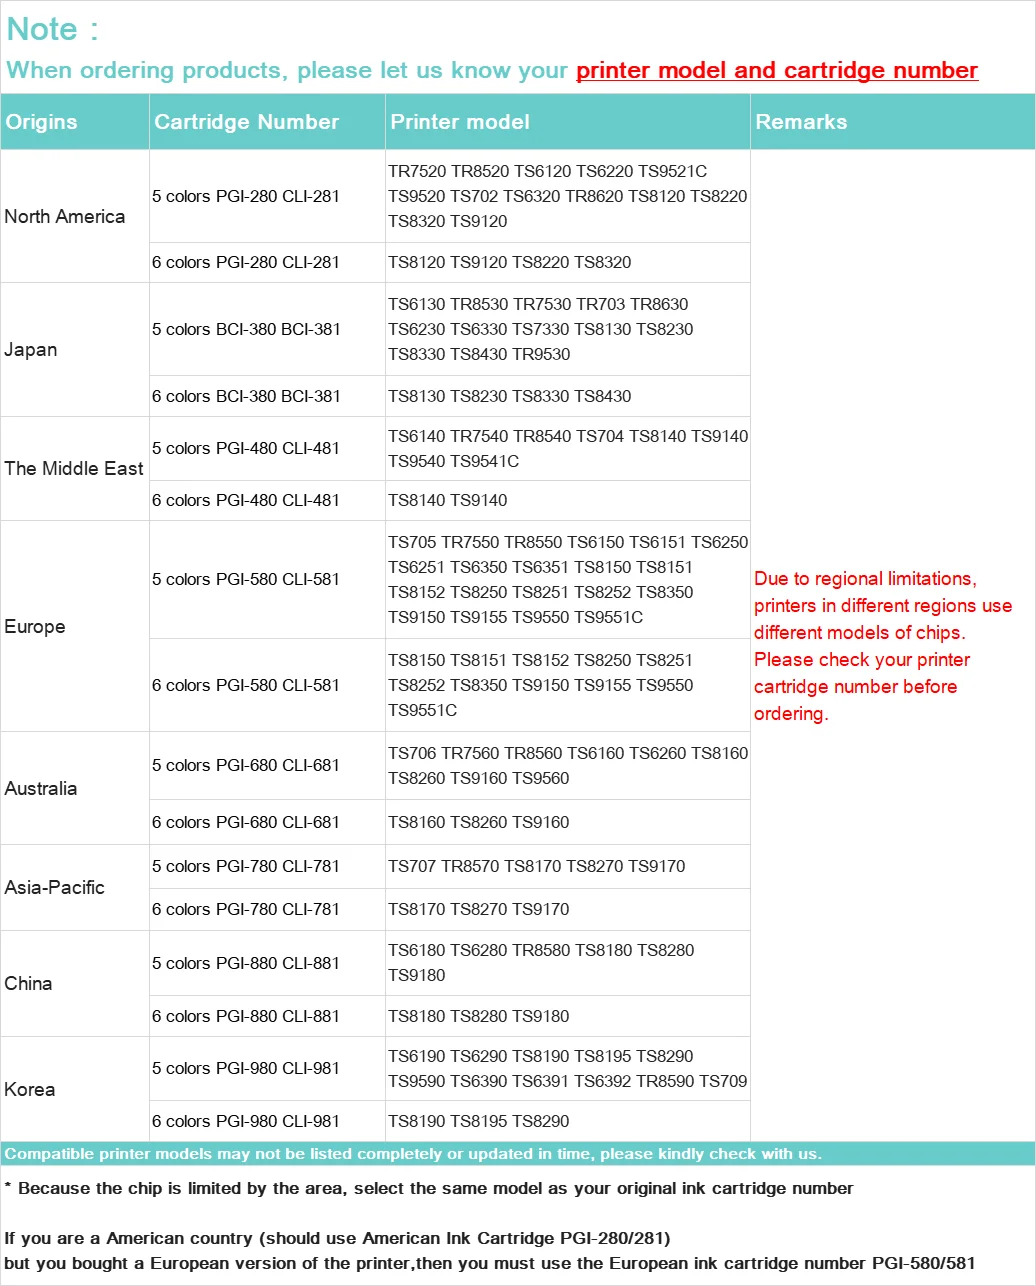This screenshot has height=1286, width=1036.
Task: Click the 'Asia-Pacific' origin cell
Action: point(75,887)
